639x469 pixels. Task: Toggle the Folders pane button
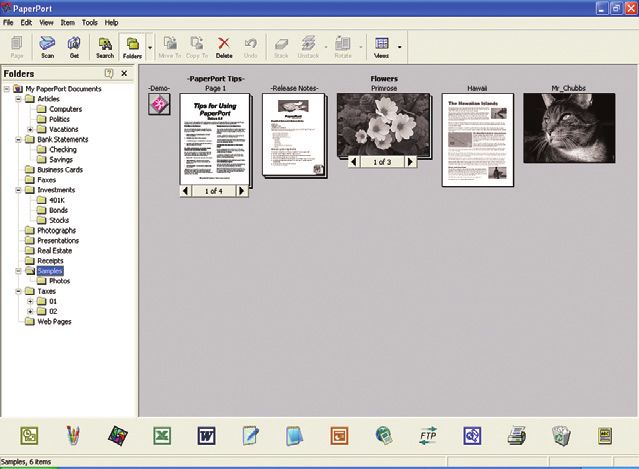coord(132,47)
